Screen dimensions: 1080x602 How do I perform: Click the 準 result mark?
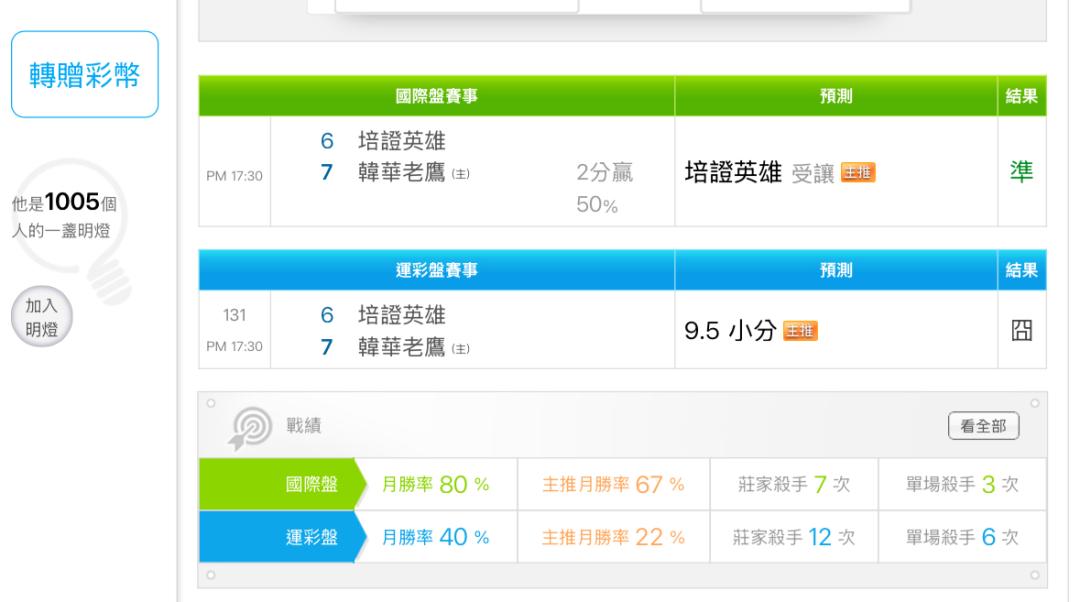coord(1022,172)
